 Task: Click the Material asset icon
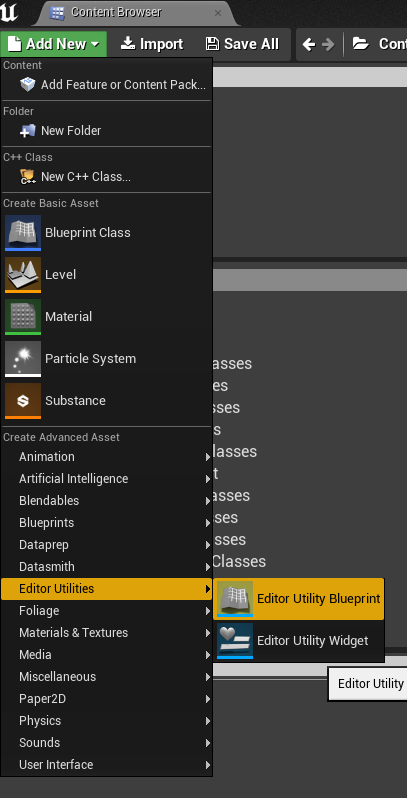(x=23, y=317)
